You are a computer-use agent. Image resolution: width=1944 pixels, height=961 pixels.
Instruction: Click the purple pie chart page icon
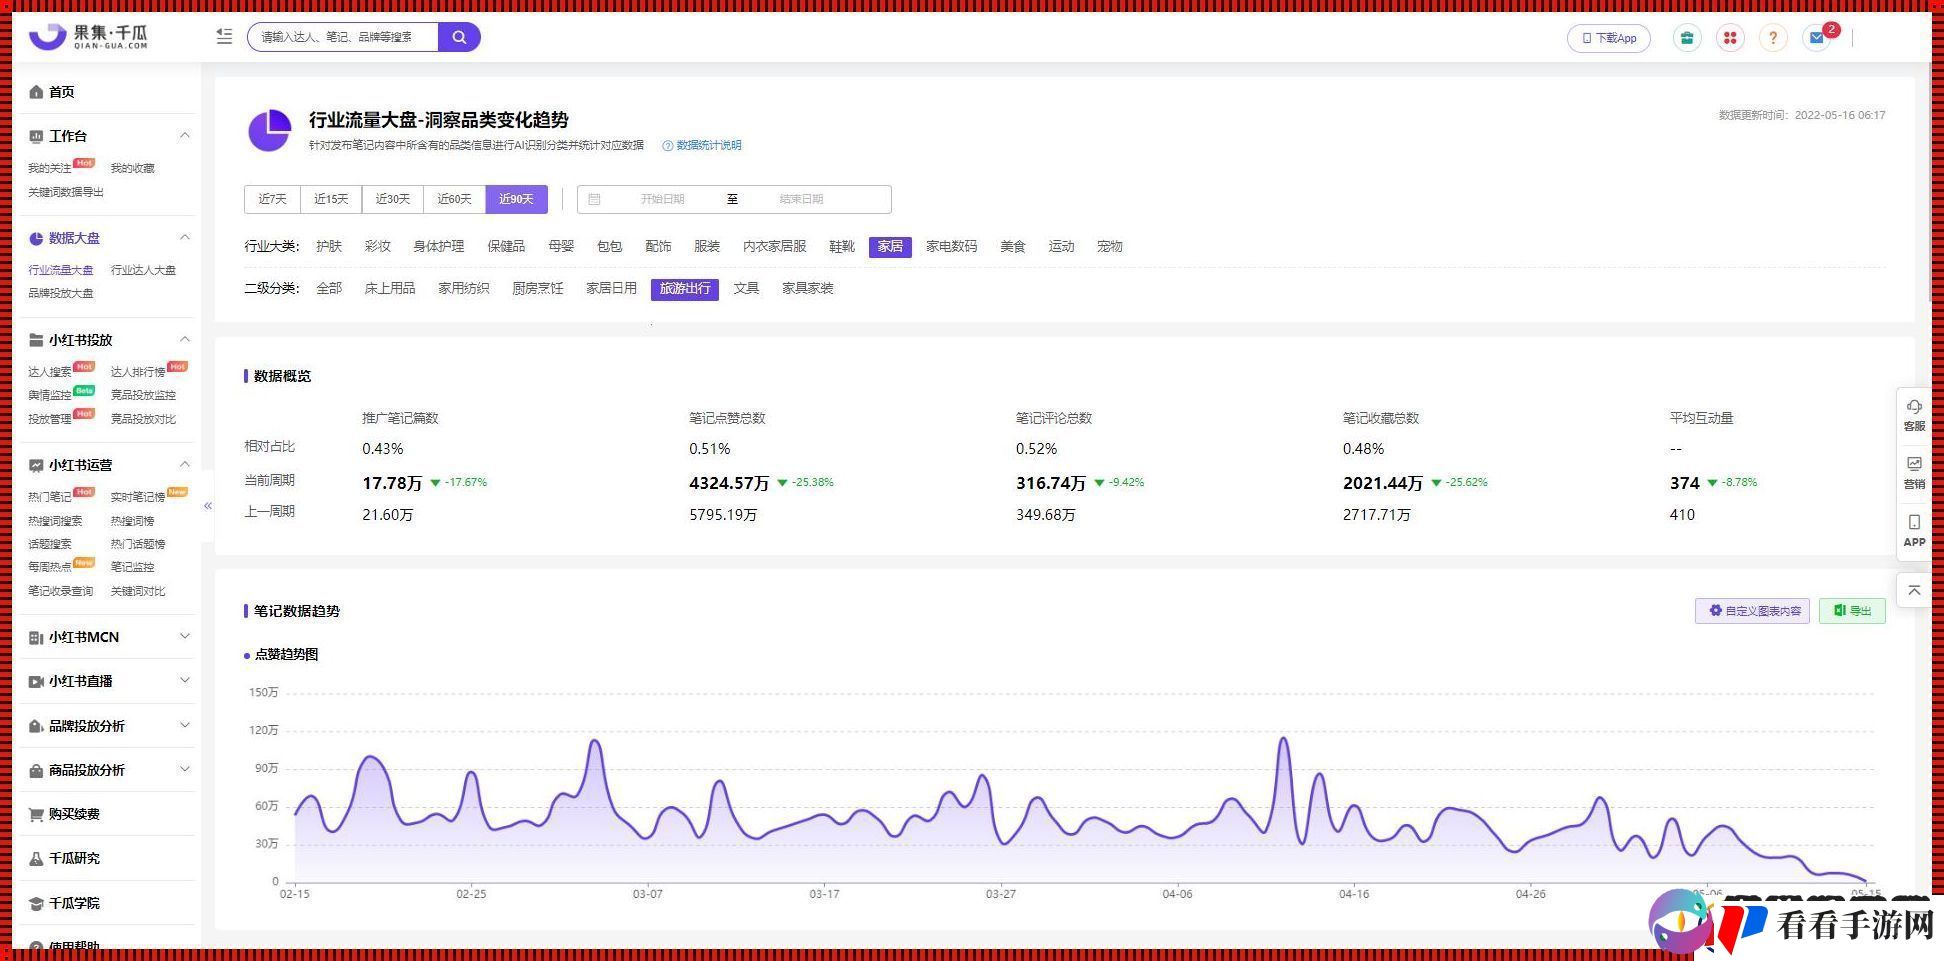[269, 131]
